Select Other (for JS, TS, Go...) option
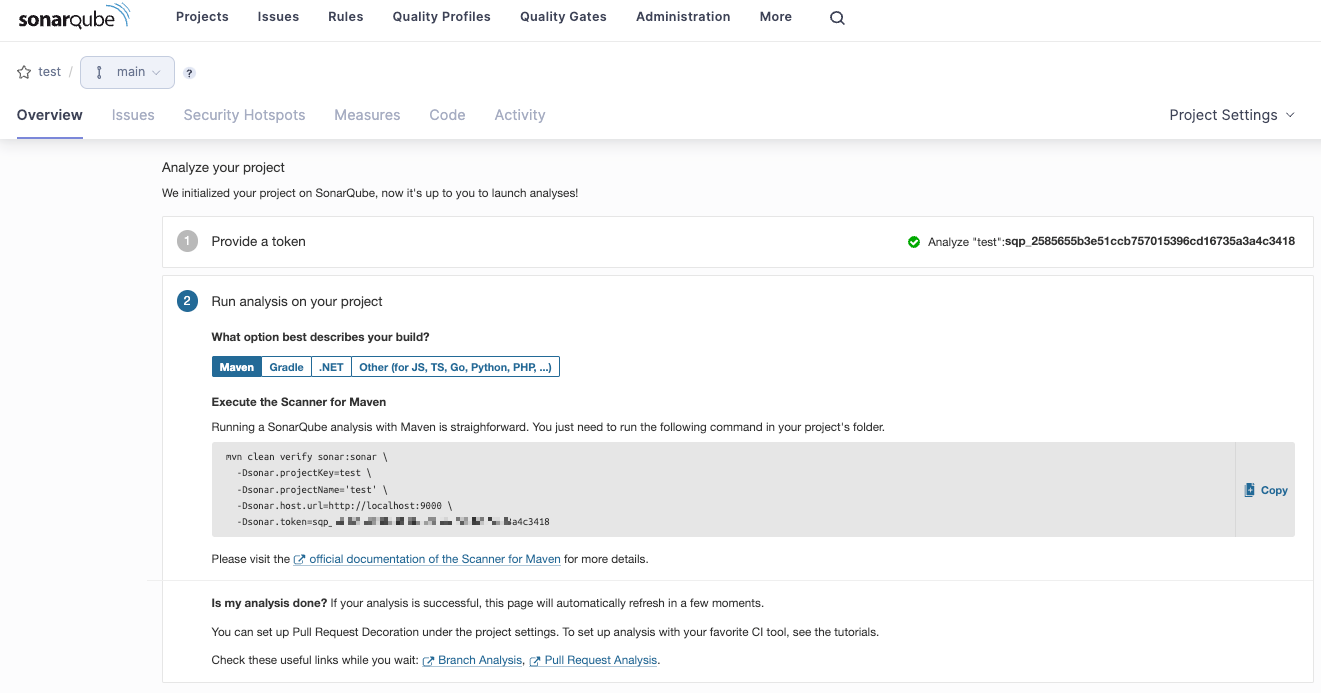Image resolution: width=1321 pixels, height=693 pixels. [456, 367]
